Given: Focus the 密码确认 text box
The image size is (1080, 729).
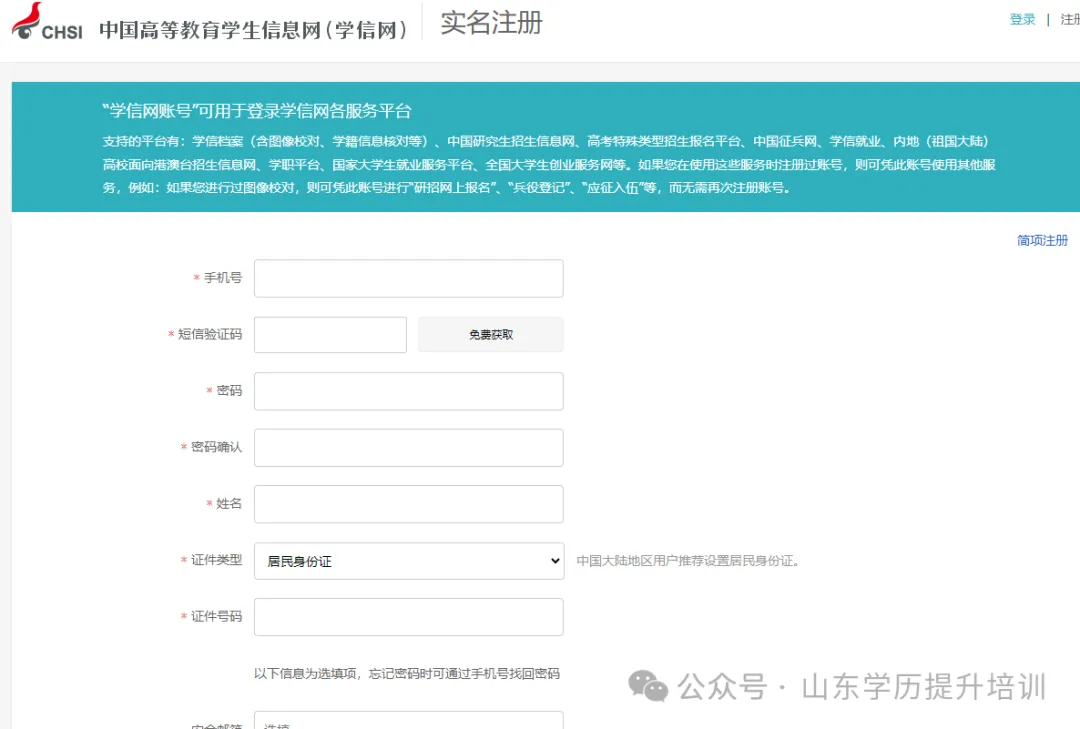Looking at the screenshot, I should click(408, 448).
